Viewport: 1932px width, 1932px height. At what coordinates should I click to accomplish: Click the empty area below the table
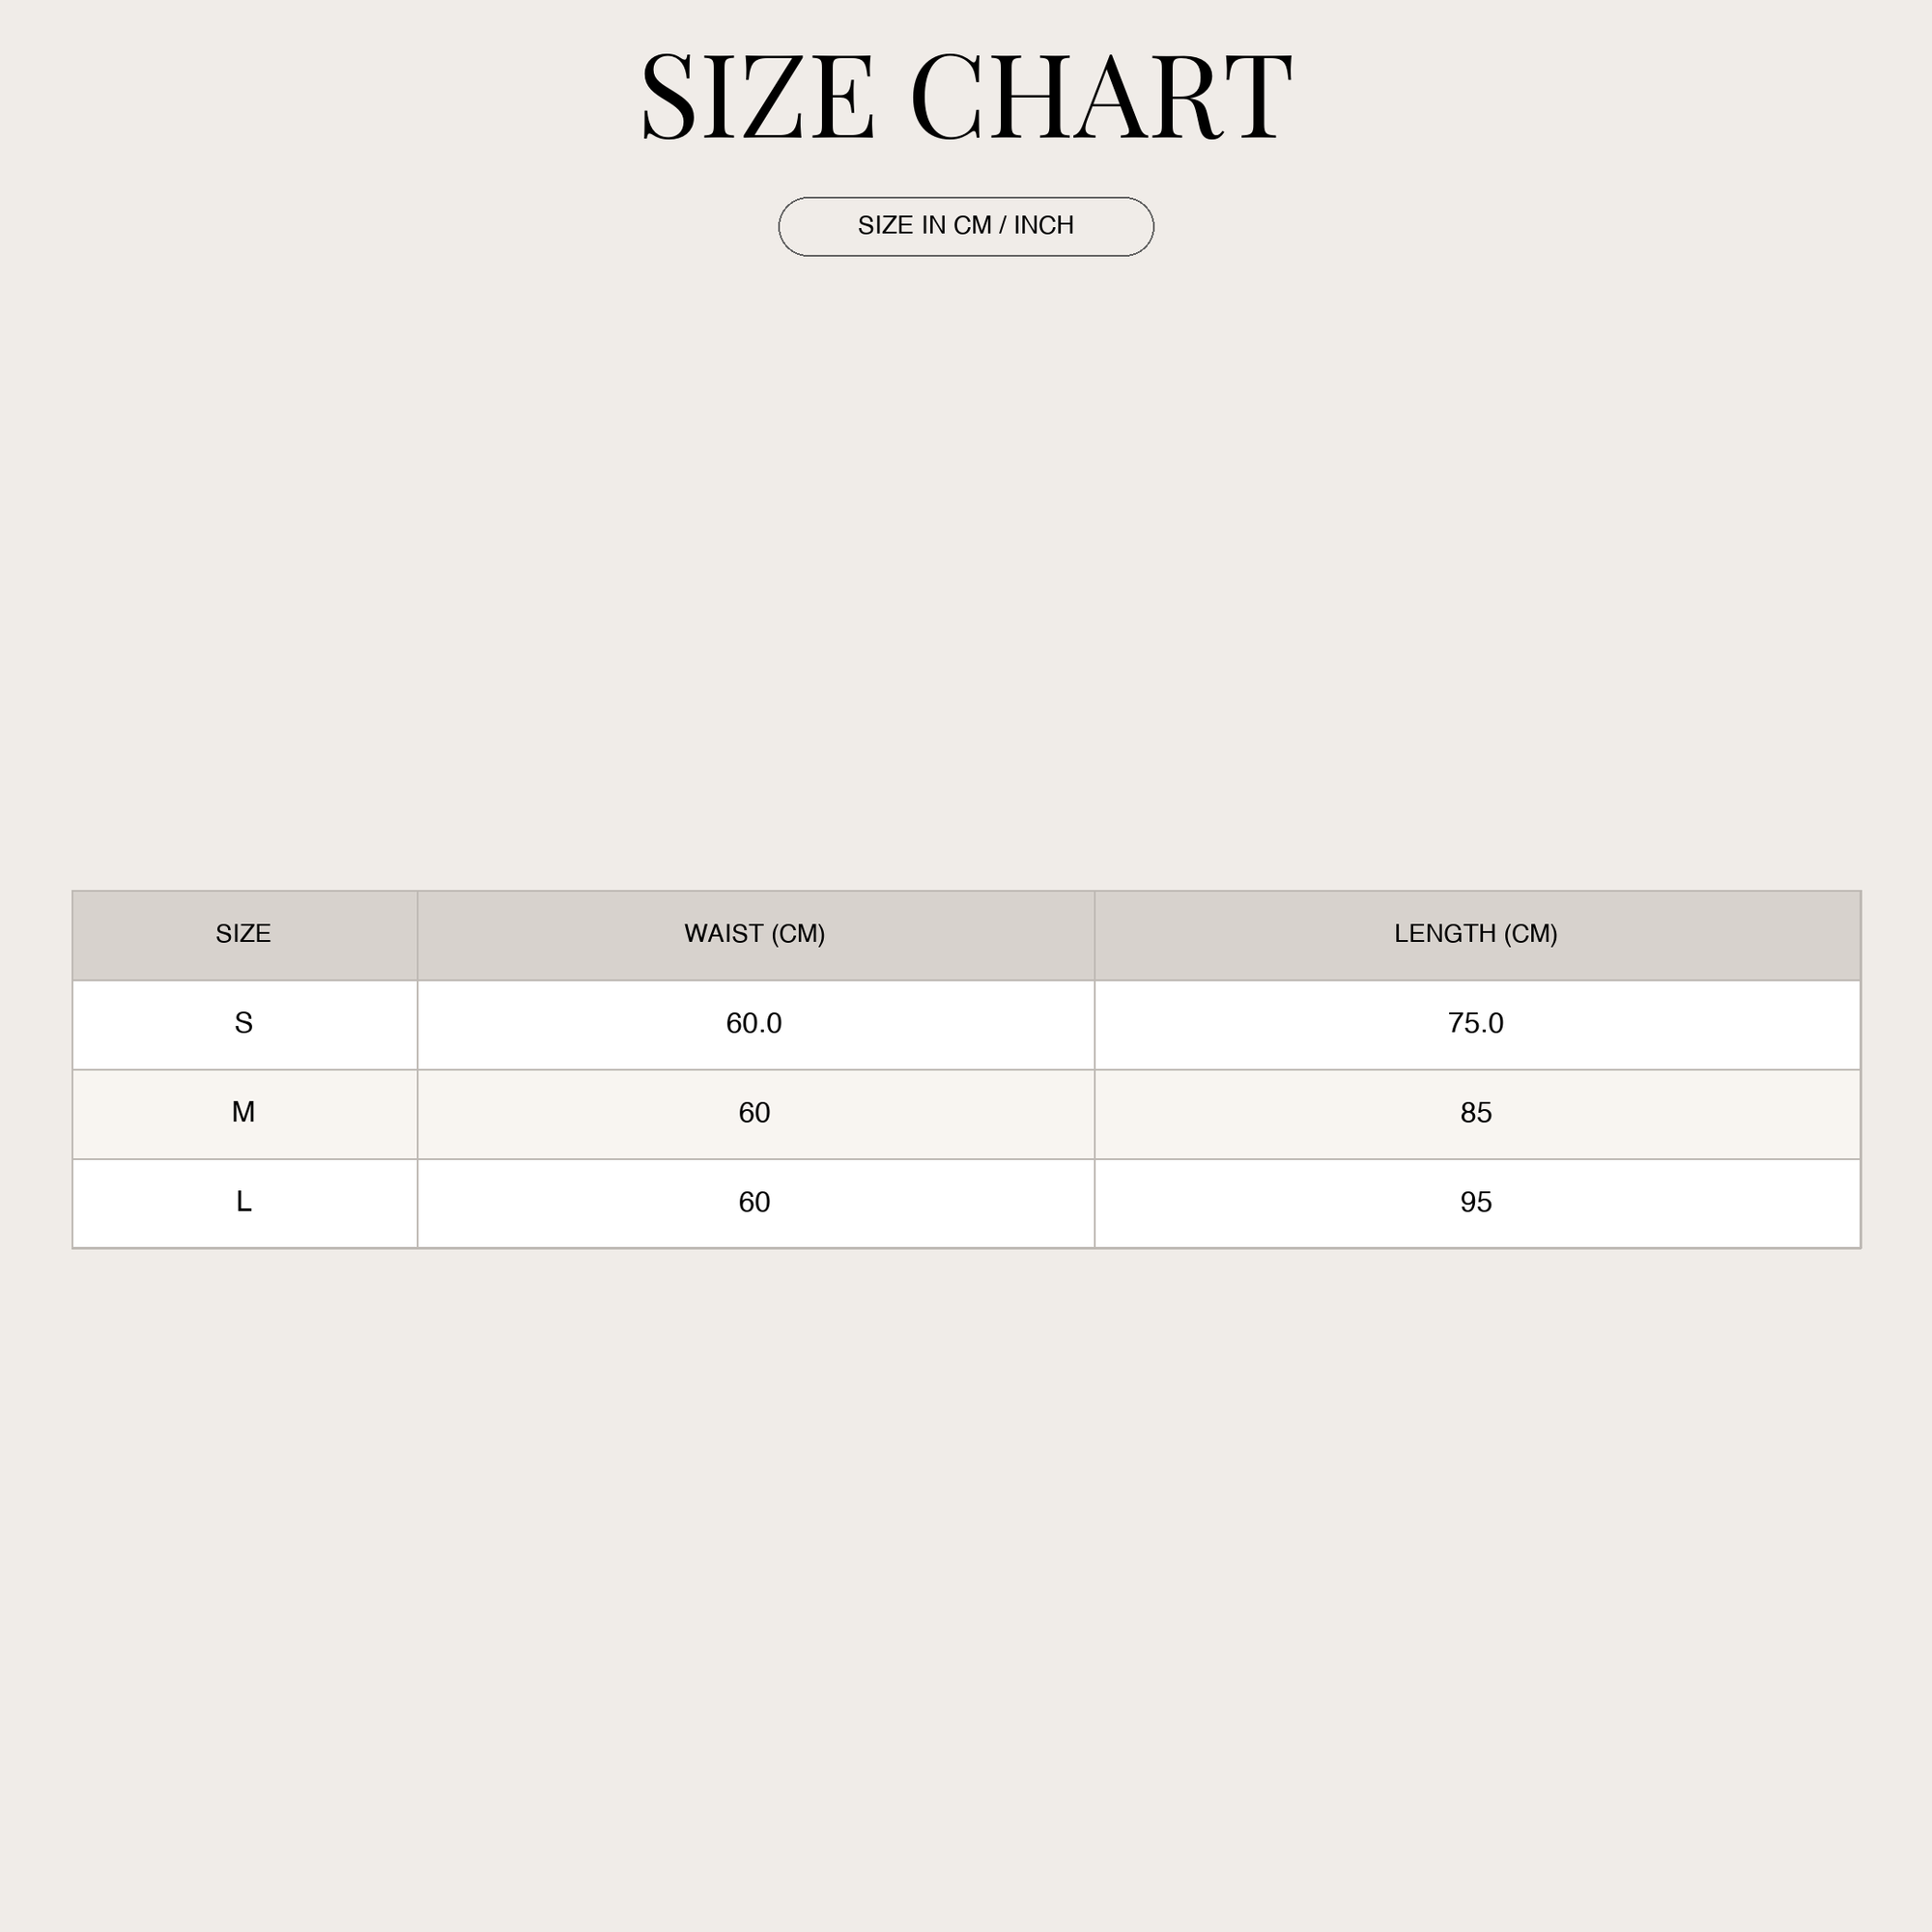coord(966,1590)
